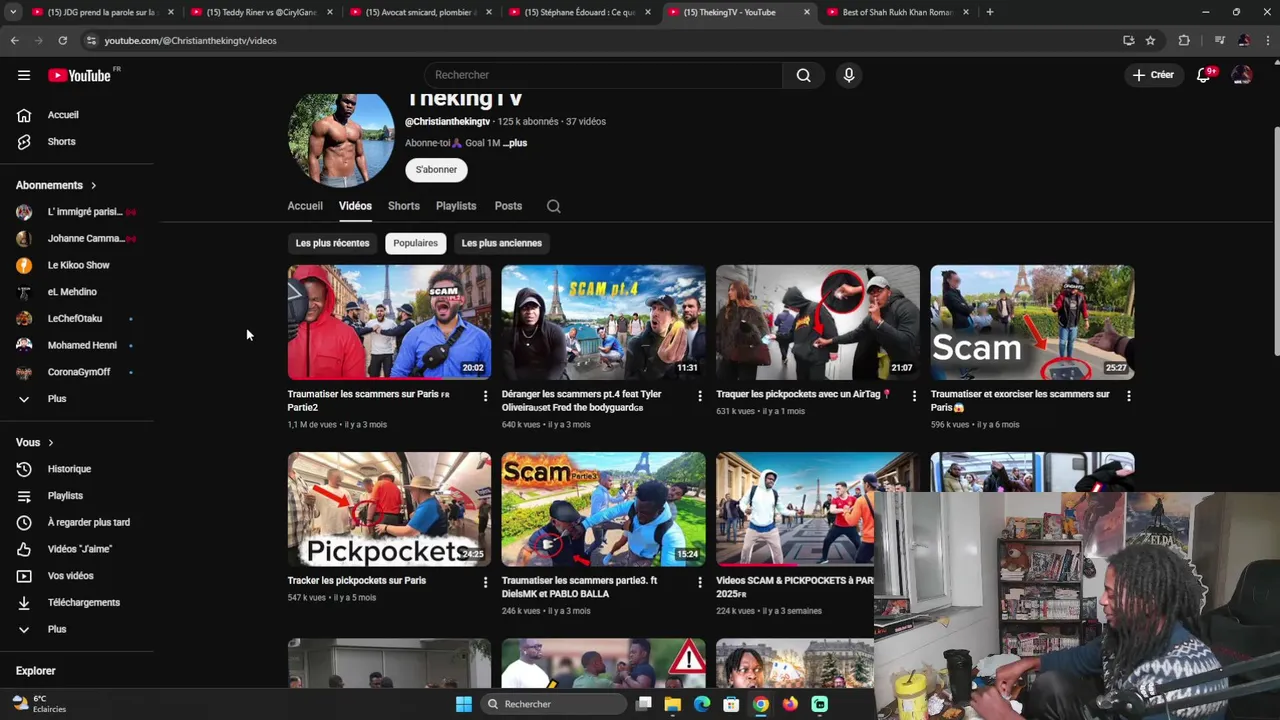Switch to the channel Playlists tab
The image size is (1280, 720).
point(456,206)
